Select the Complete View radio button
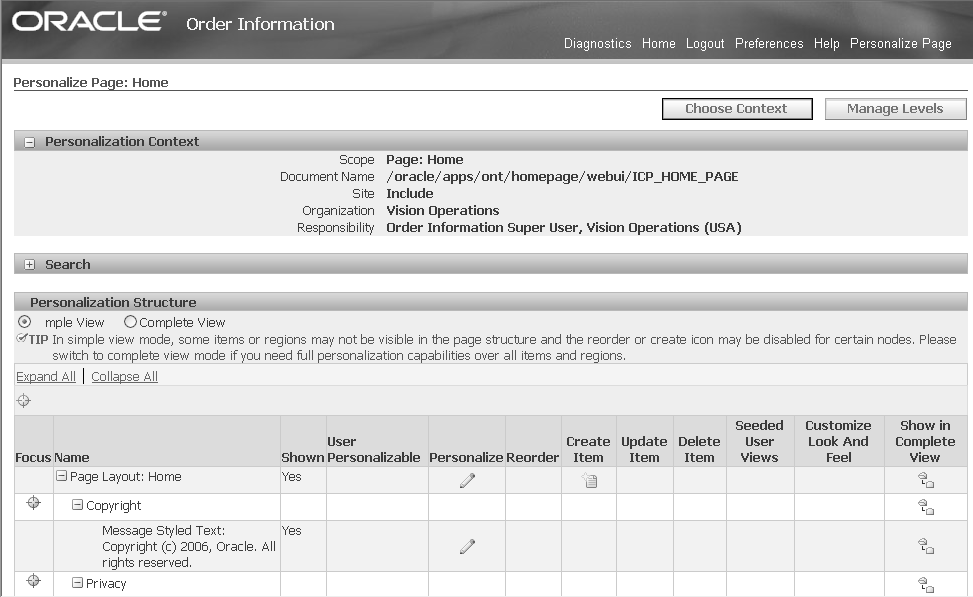Viewport: 973px width, 597px height. pyautogui.click(x=130, y=321)
